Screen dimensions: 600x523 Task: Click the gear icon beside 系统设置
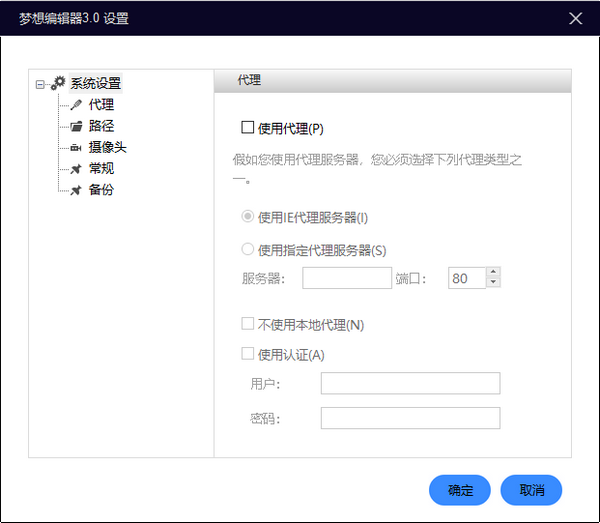[58, 84]
